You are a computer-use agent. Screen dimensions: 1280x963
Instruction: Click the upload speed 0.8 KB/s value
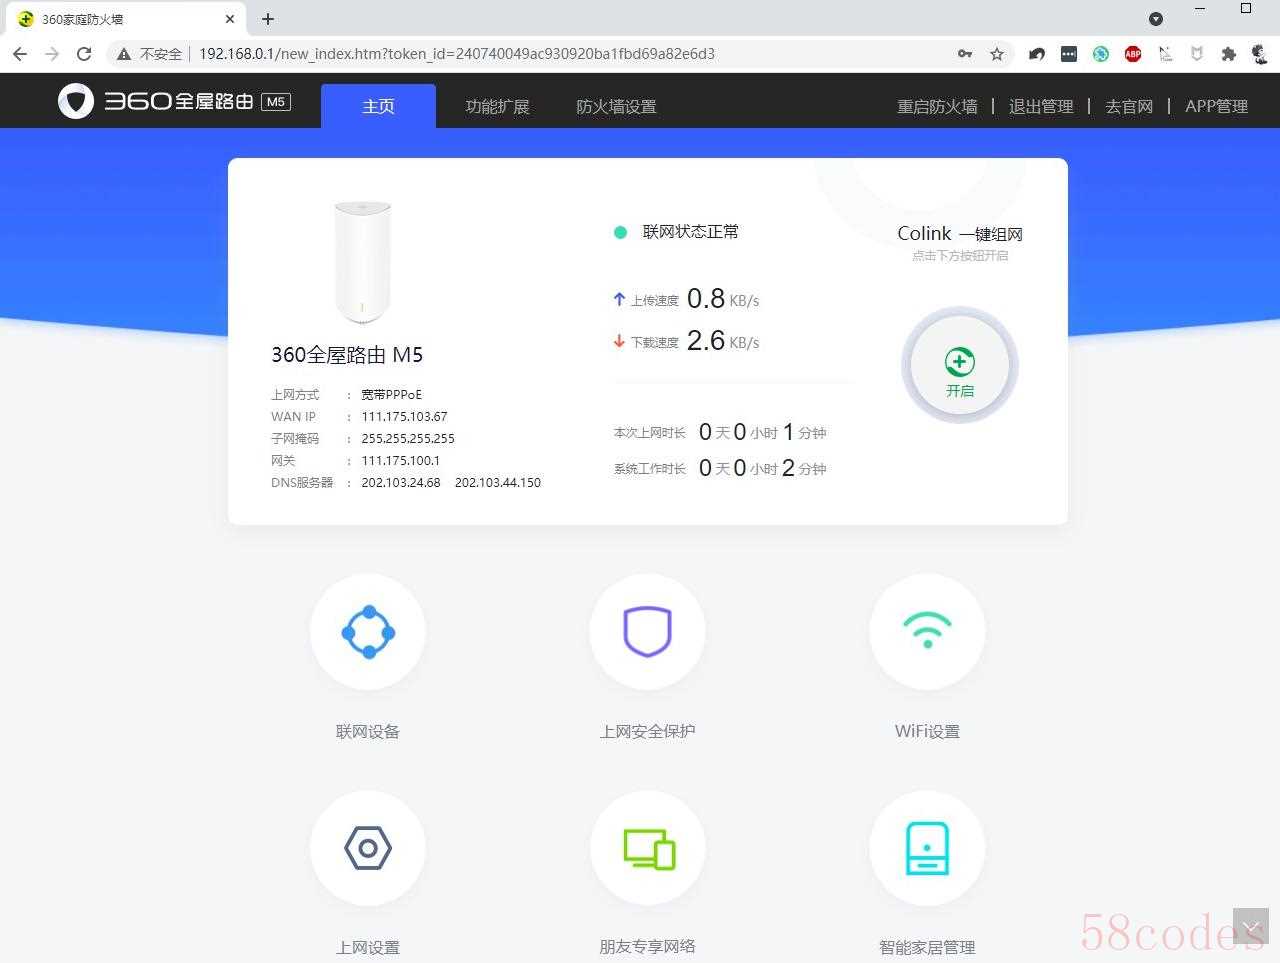click(723, 298)
